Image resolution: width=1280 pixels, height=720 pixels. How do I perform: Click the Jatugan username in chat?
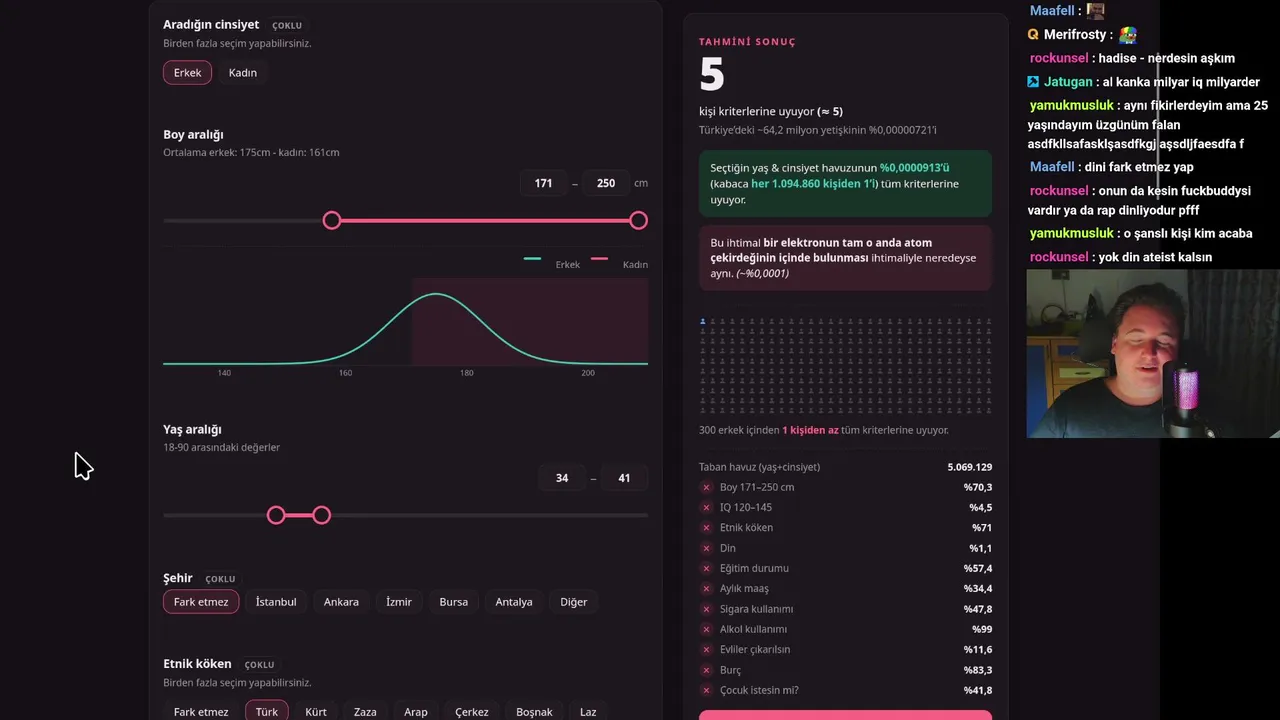(1068, 82)
